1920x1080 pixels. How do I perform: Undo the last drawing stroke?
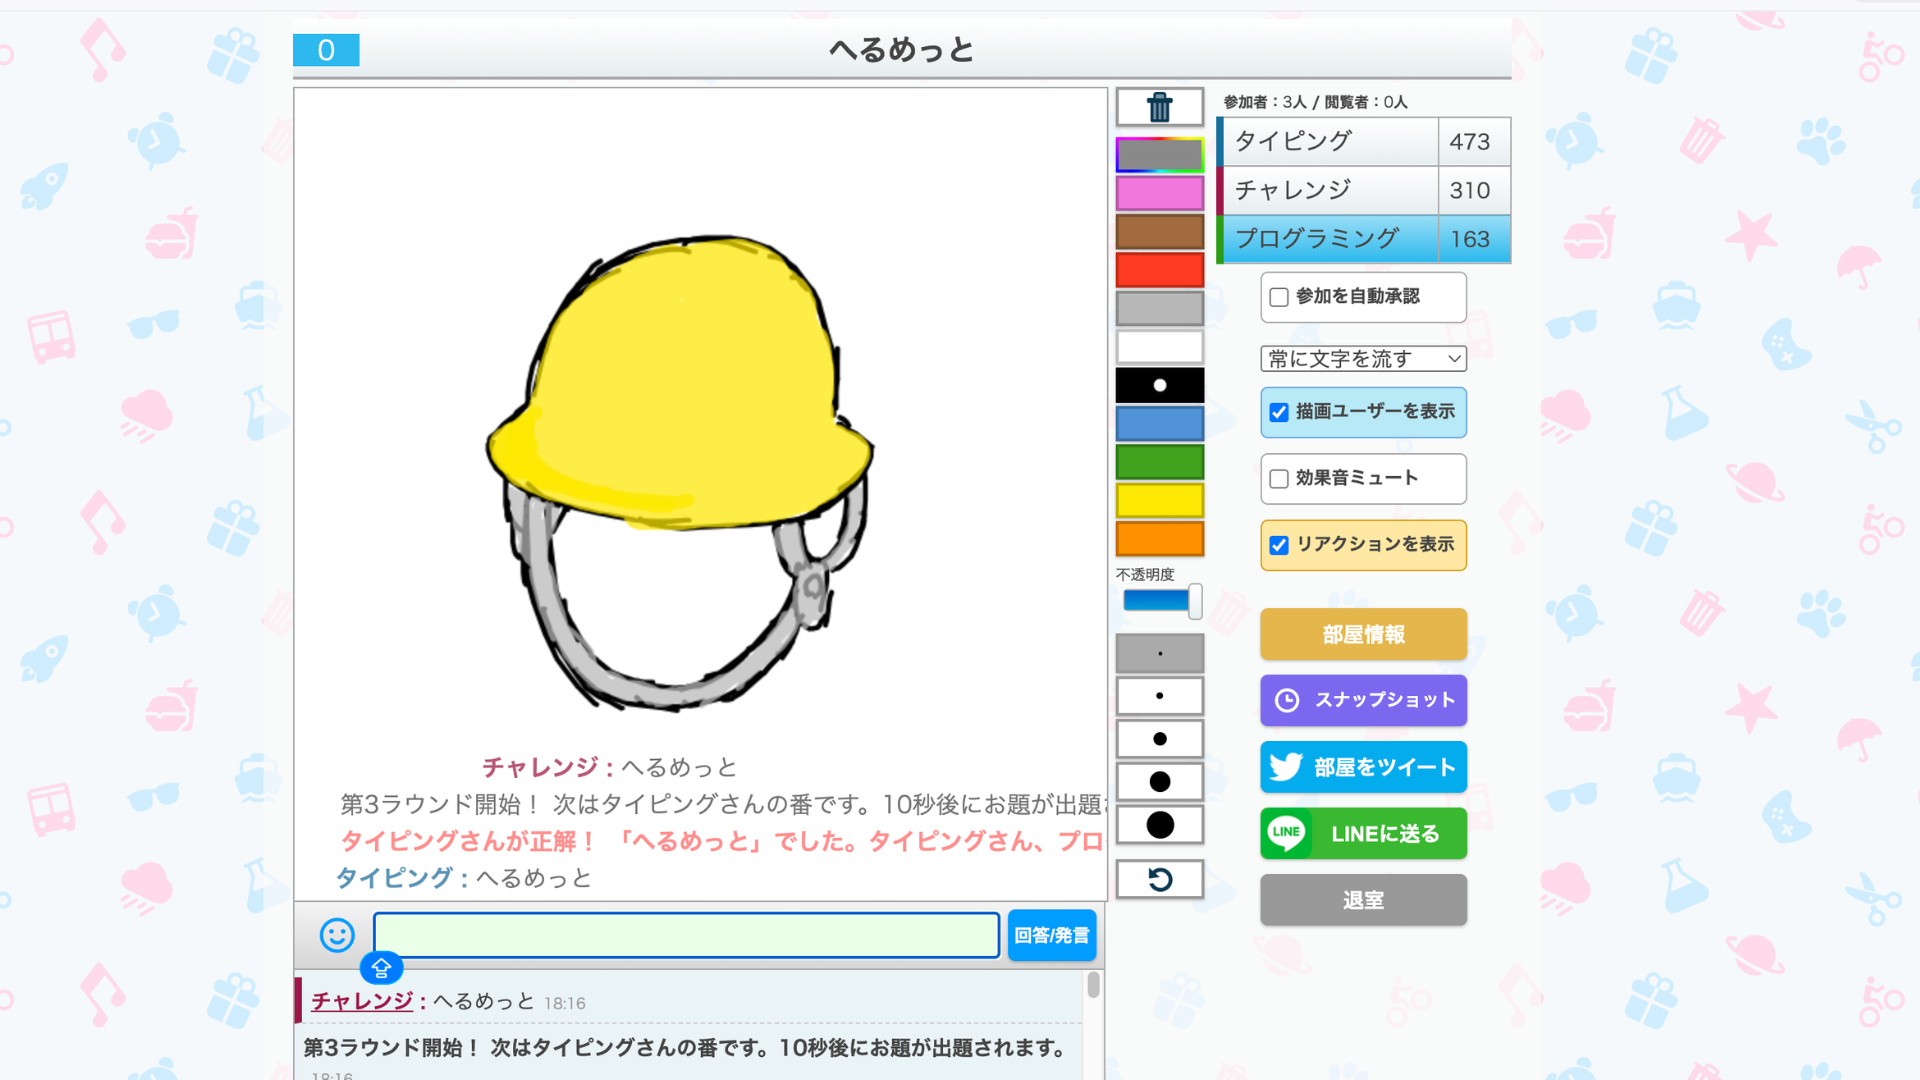(1159, 878)
